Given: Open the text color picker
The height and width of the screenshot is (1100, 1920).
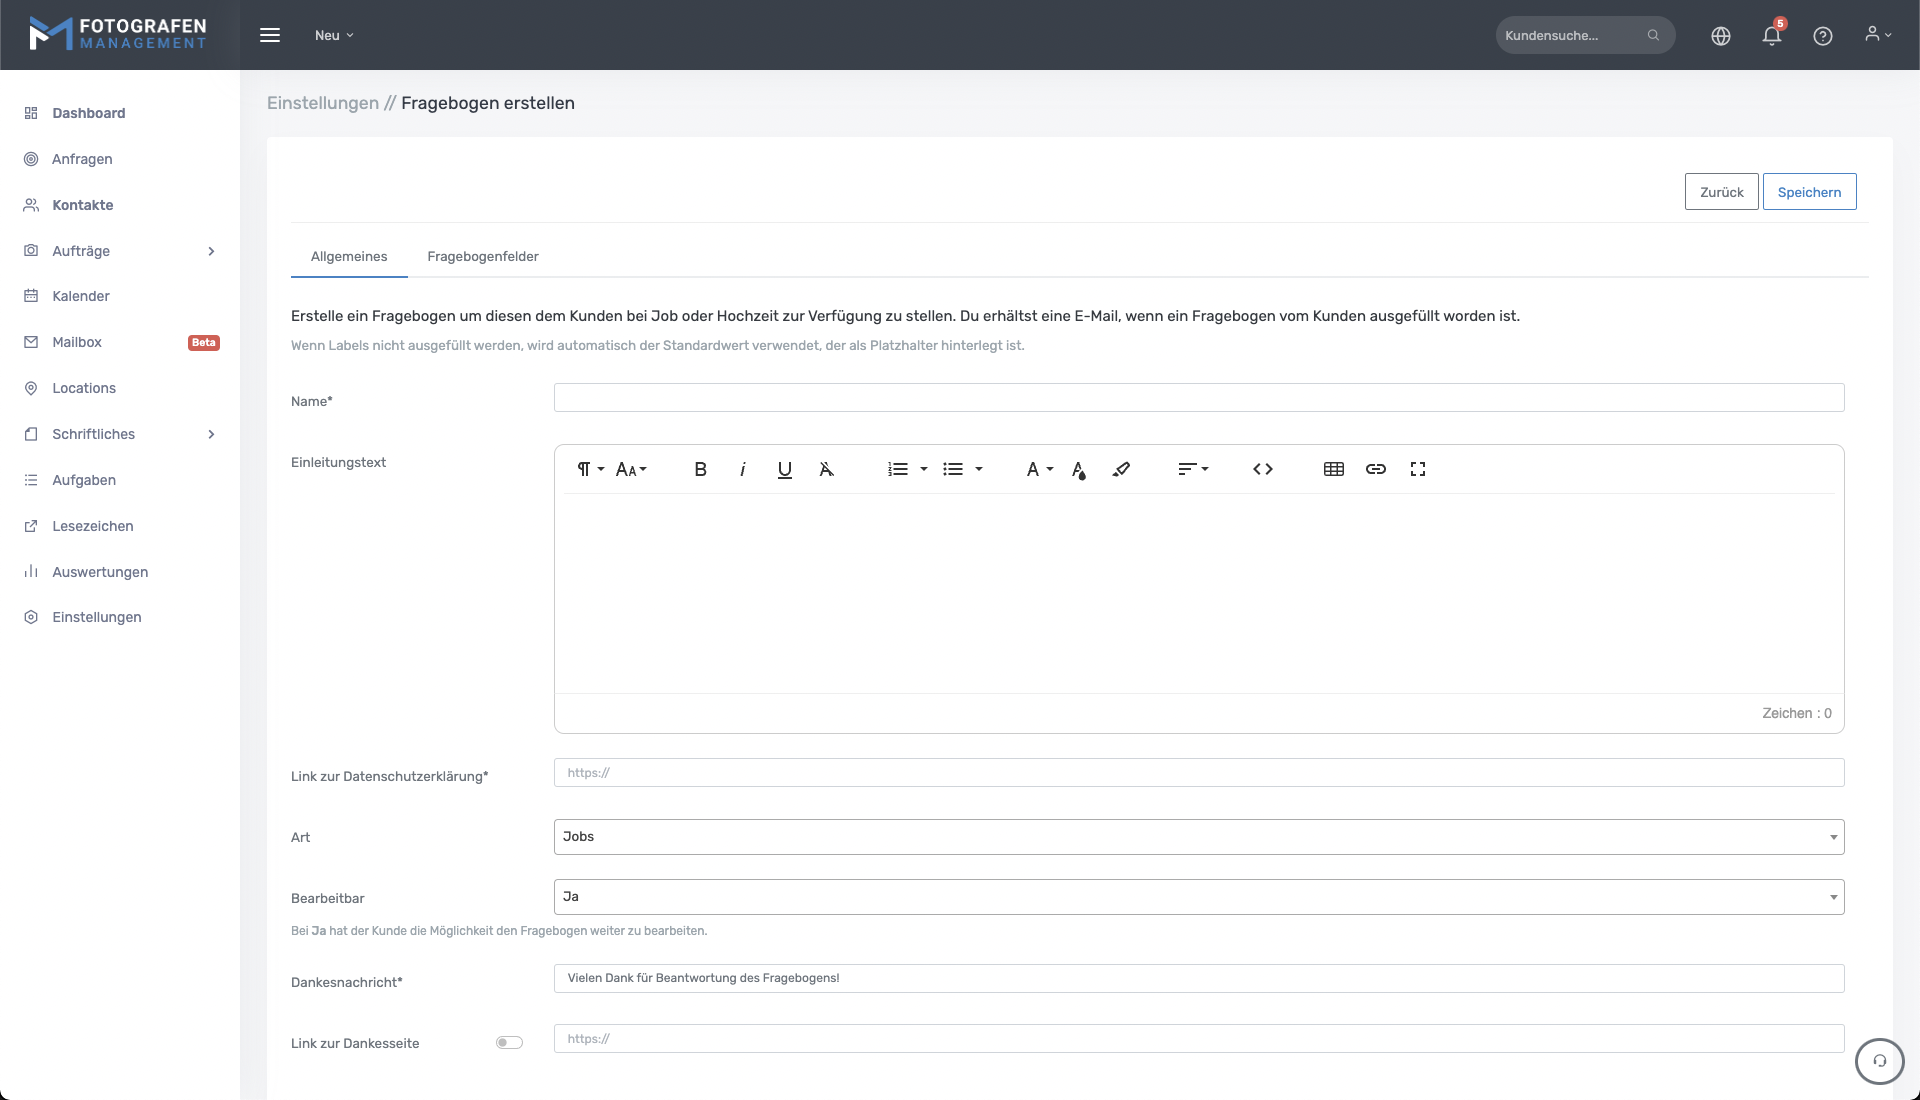Looking at the screenshot, I should click(x=1078, y=469).
